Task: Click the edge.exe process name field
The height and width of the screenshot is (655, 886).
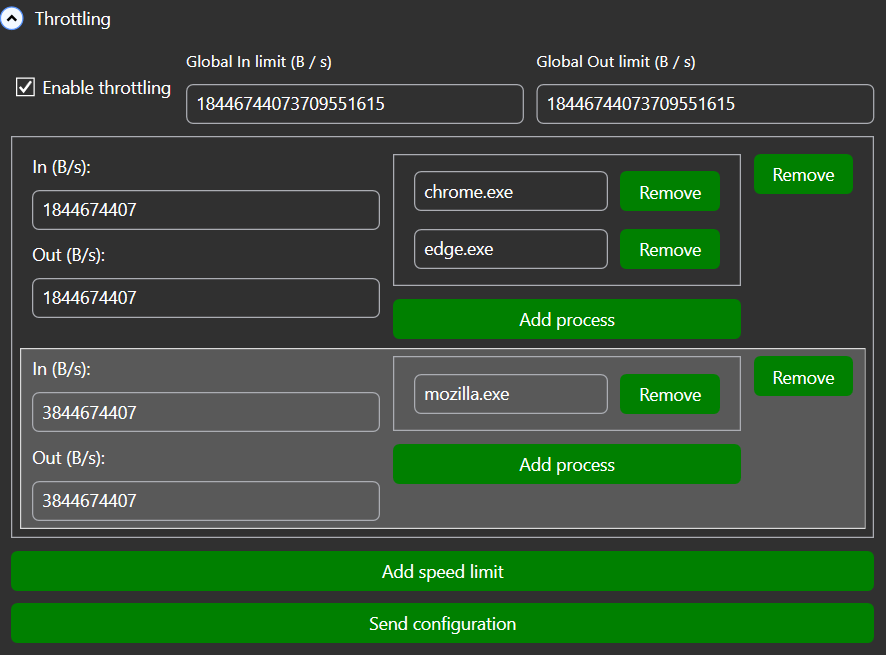Action: click(510, 249)
